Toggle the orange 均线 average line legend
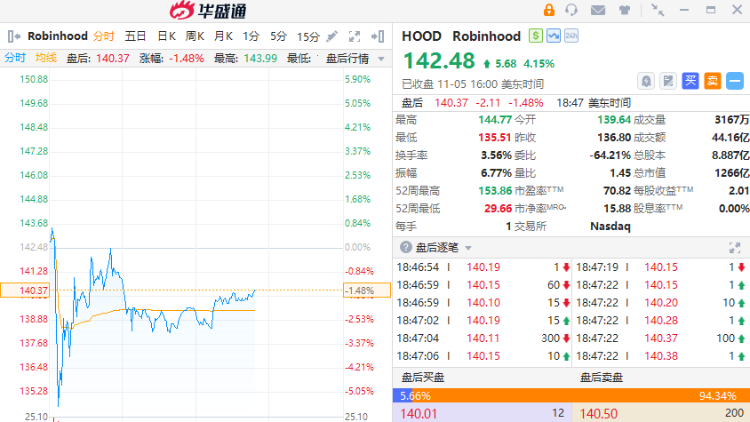The height and width of the screenshot is (422, 750). point(46,58)
